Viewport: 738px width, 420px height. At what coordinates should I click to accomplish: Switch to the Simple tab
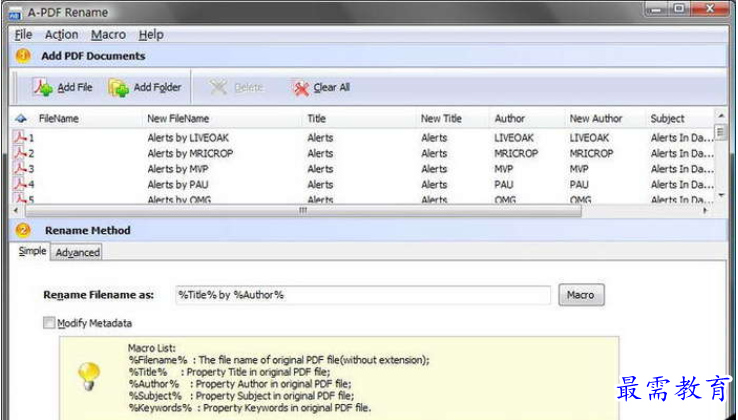(x=32, y=251)
